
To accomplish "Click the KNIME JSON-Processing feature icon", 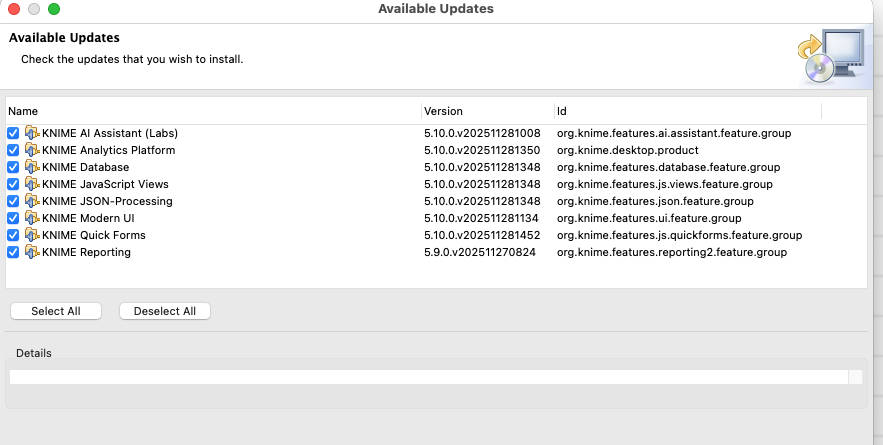I will pos(31,201).
